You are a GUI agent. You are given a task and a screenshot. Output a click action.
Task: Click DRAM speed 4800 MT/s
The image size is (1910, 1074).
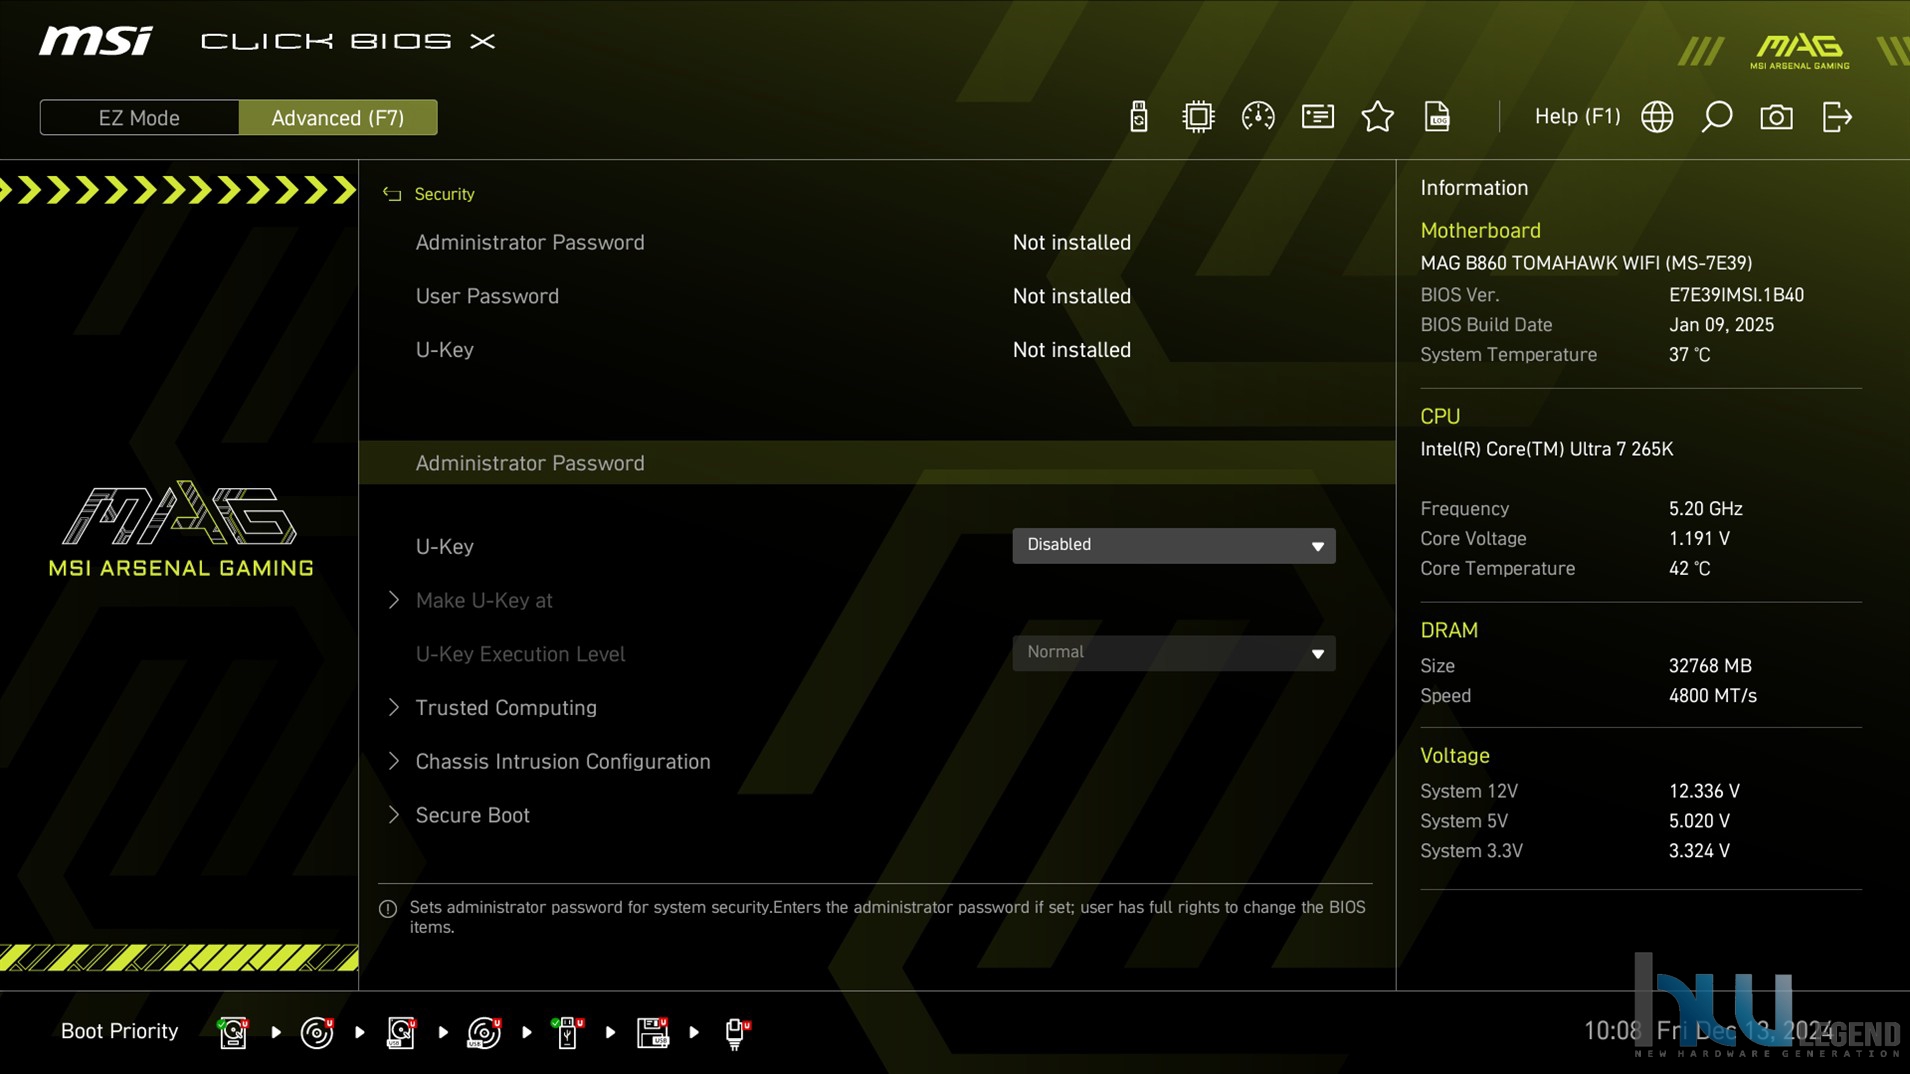pos(1712,696)
